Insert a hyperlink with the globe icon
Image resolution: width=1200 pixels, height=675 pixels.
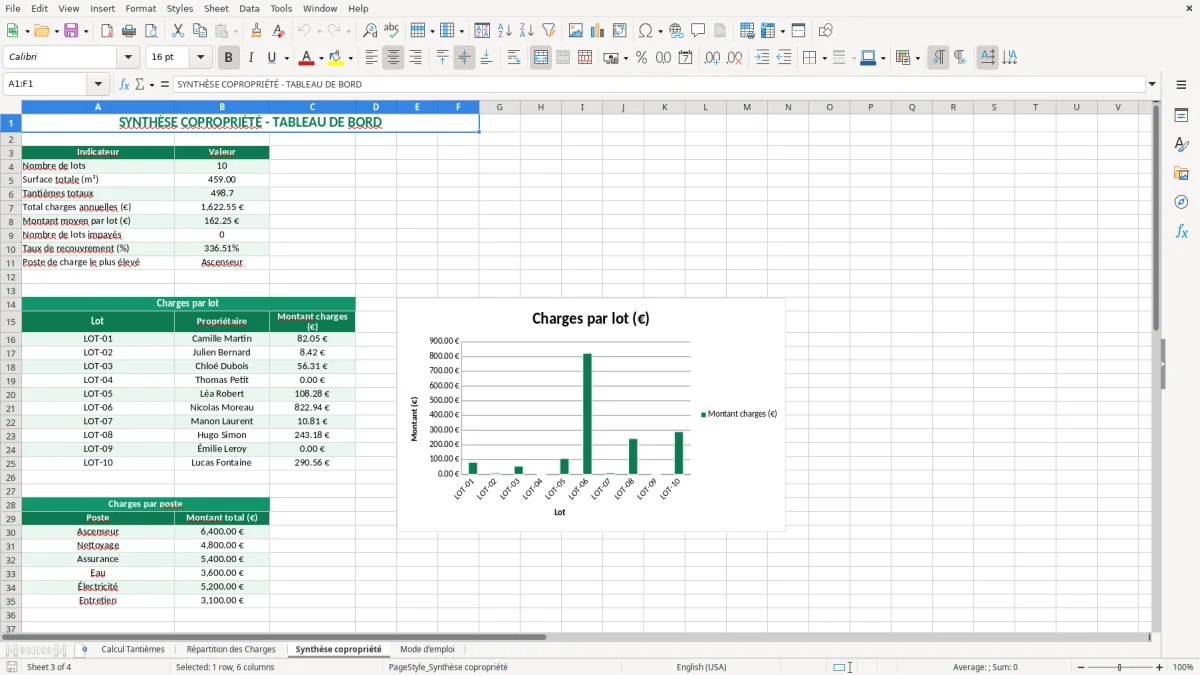pos(676,31)
